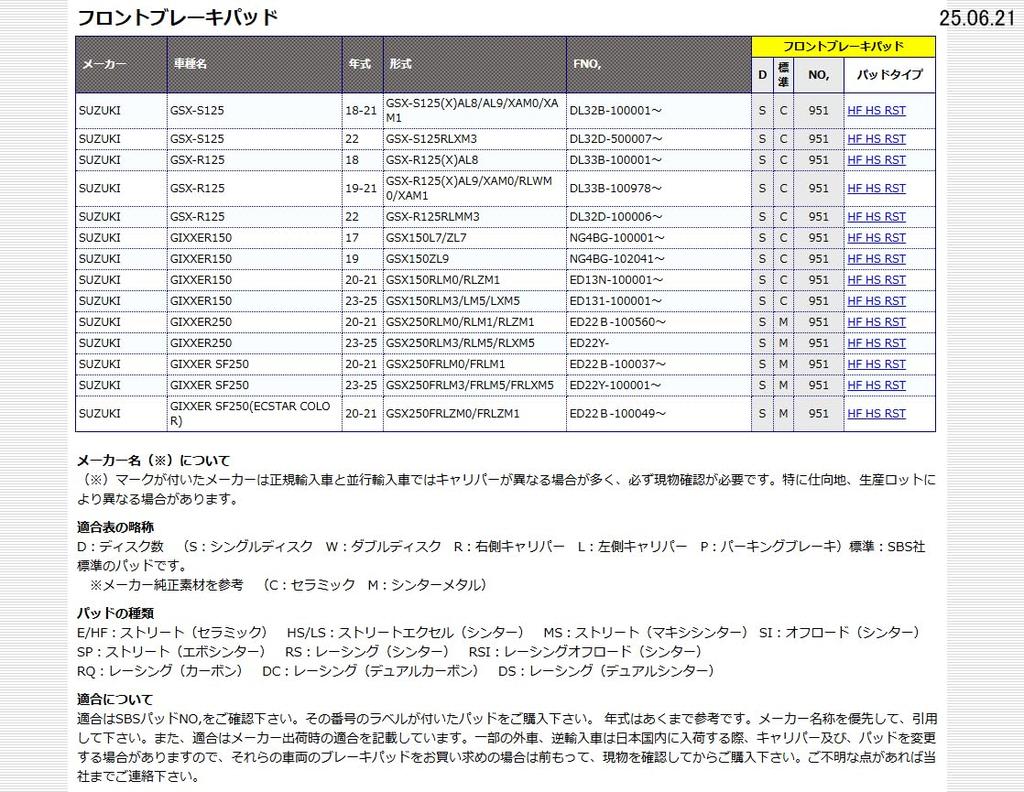Open pad link for GIXXER SF250 ECSTAR COLOR
Screen dimensions: 1024x792
(x=876, y=413)
